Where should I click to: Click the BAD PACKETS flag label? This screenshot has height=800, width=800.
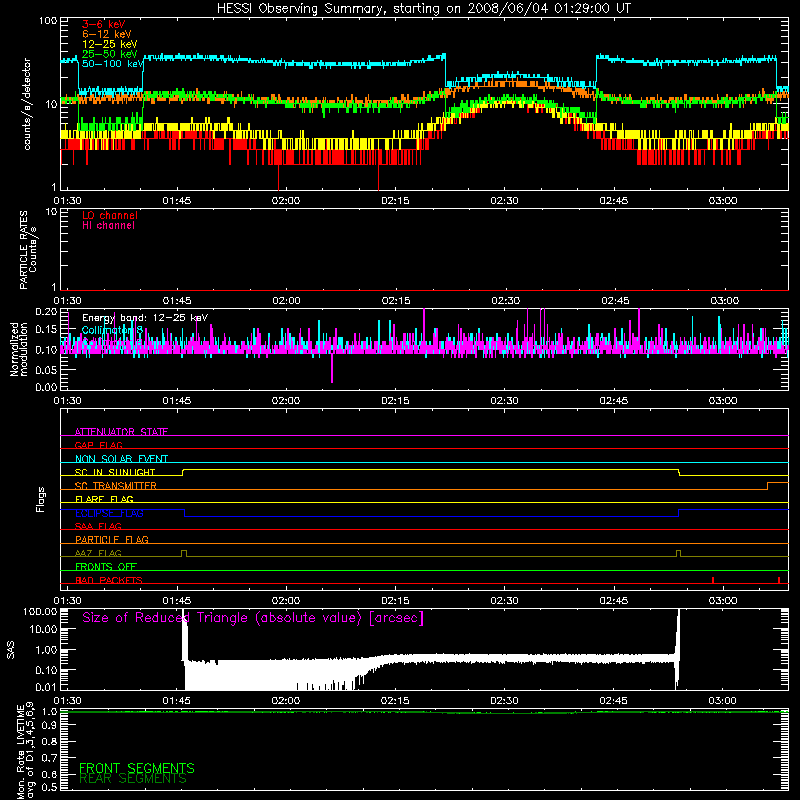coord(109,580)
